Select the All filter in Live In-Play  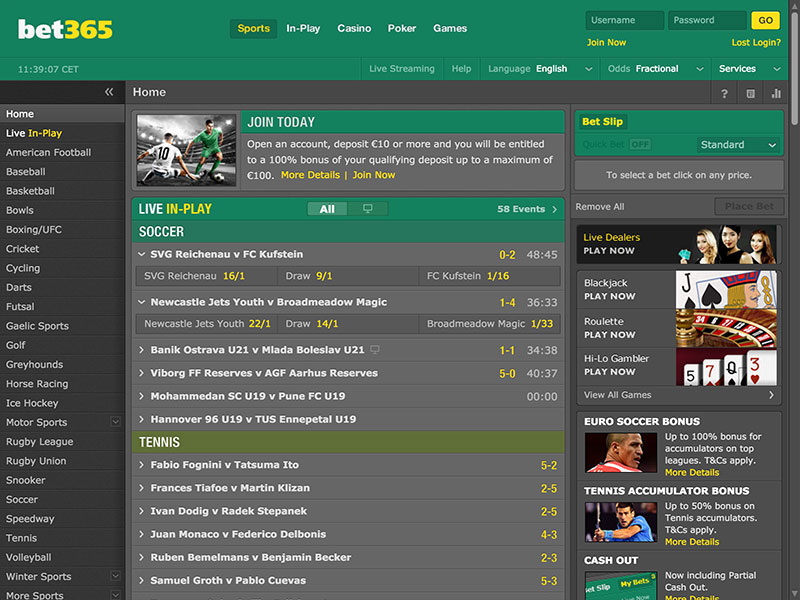click(x=327, y=209)
